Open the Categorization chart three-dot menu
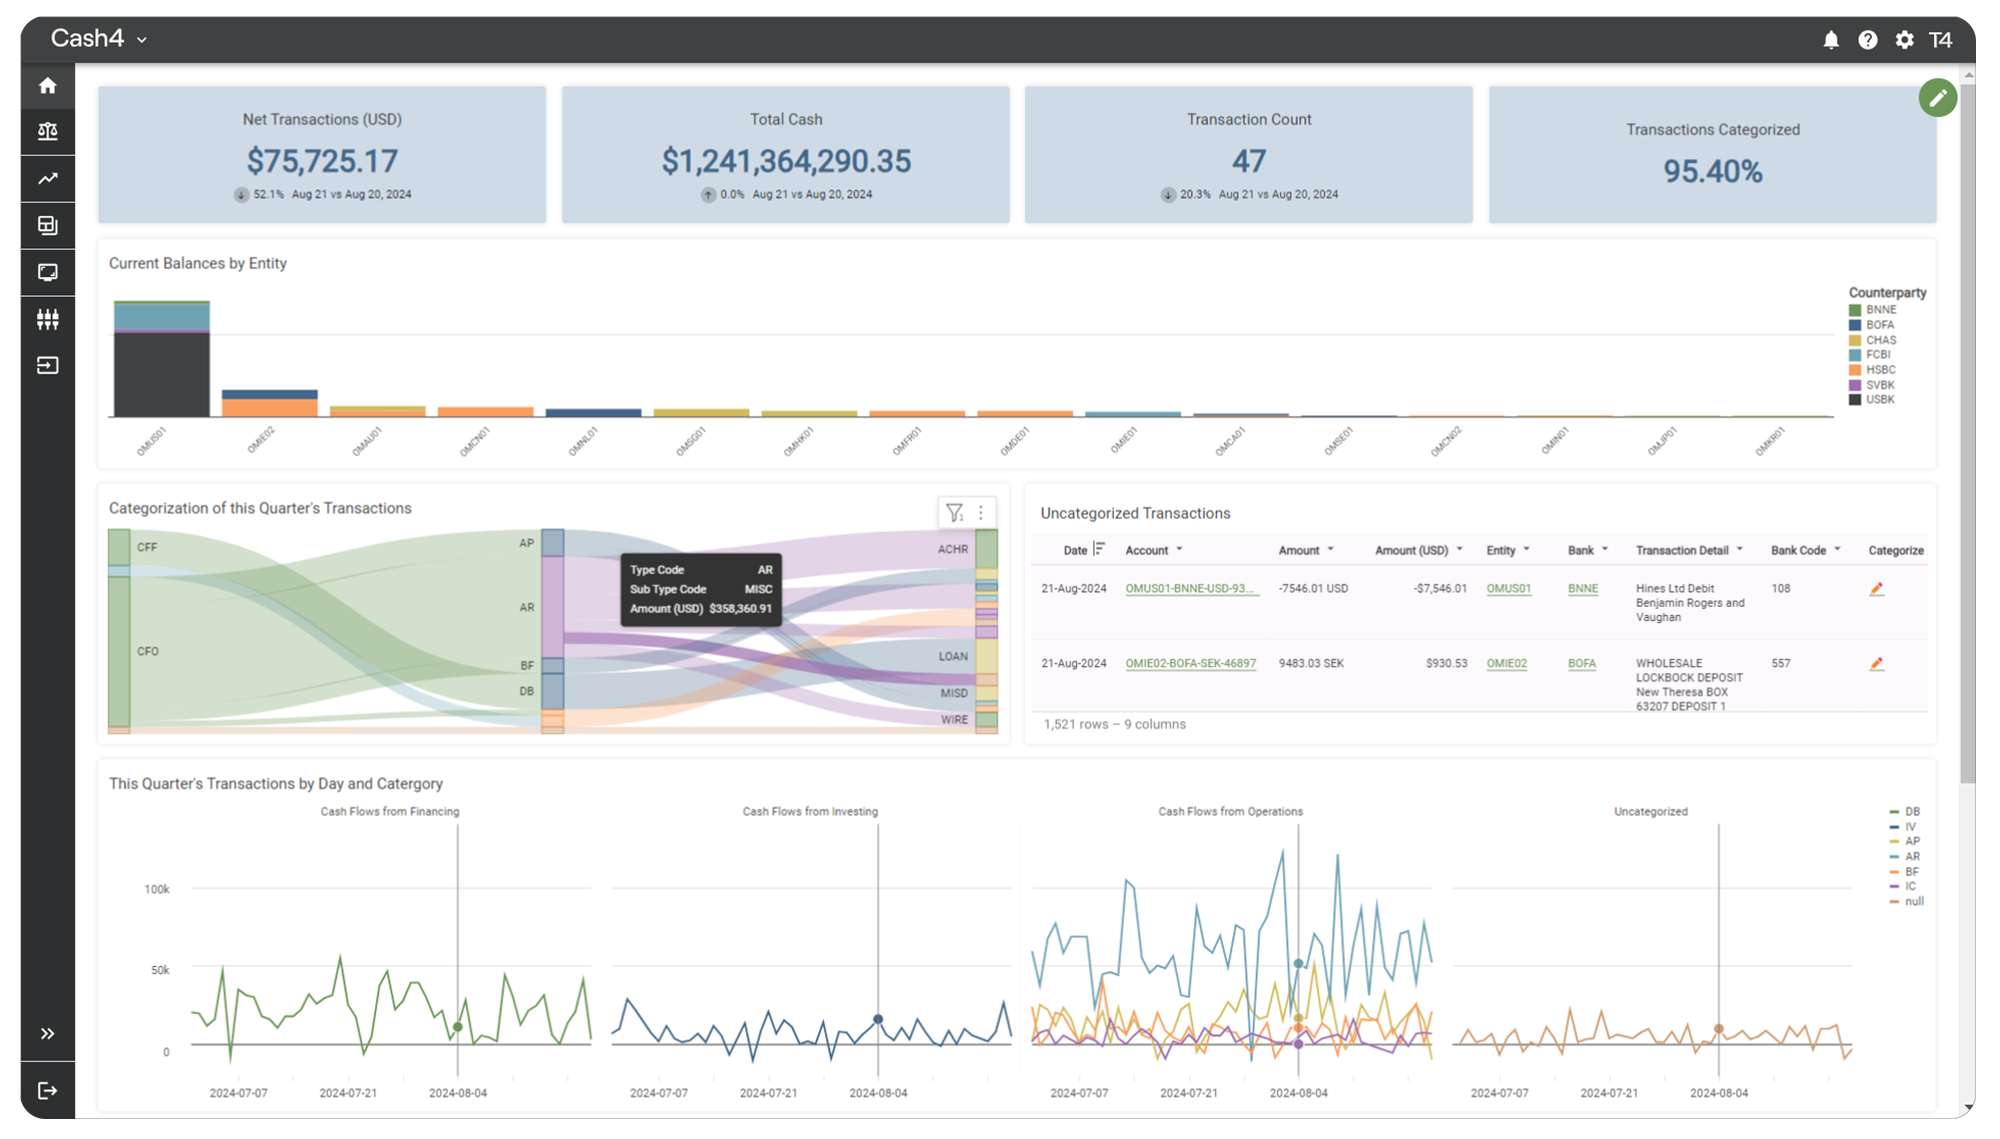 (x=981, y=512)
